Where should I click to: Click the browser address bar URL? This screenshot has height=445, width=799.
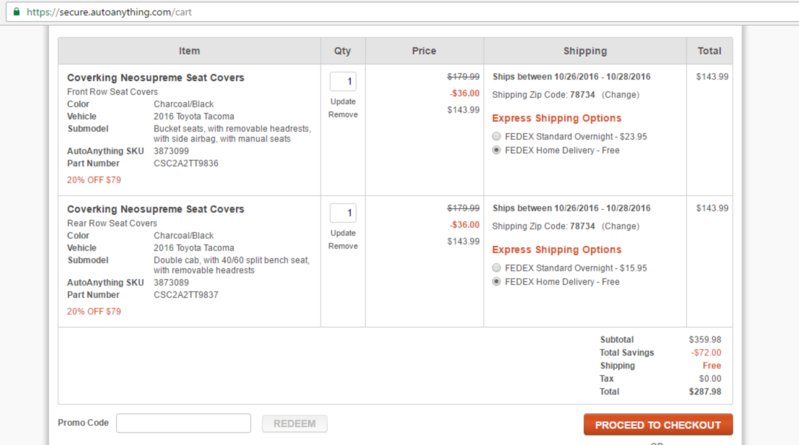(109, 12)
